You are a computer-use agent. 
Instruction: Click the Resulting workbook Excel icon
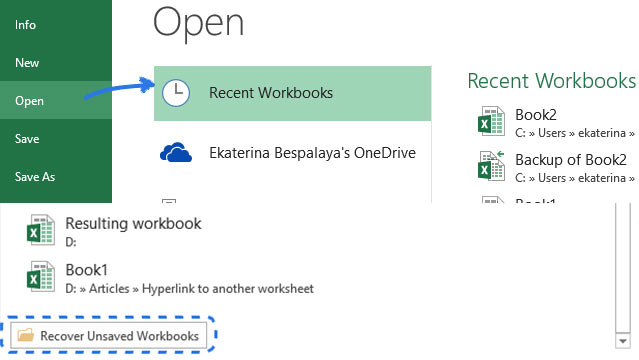click(41, 230)
